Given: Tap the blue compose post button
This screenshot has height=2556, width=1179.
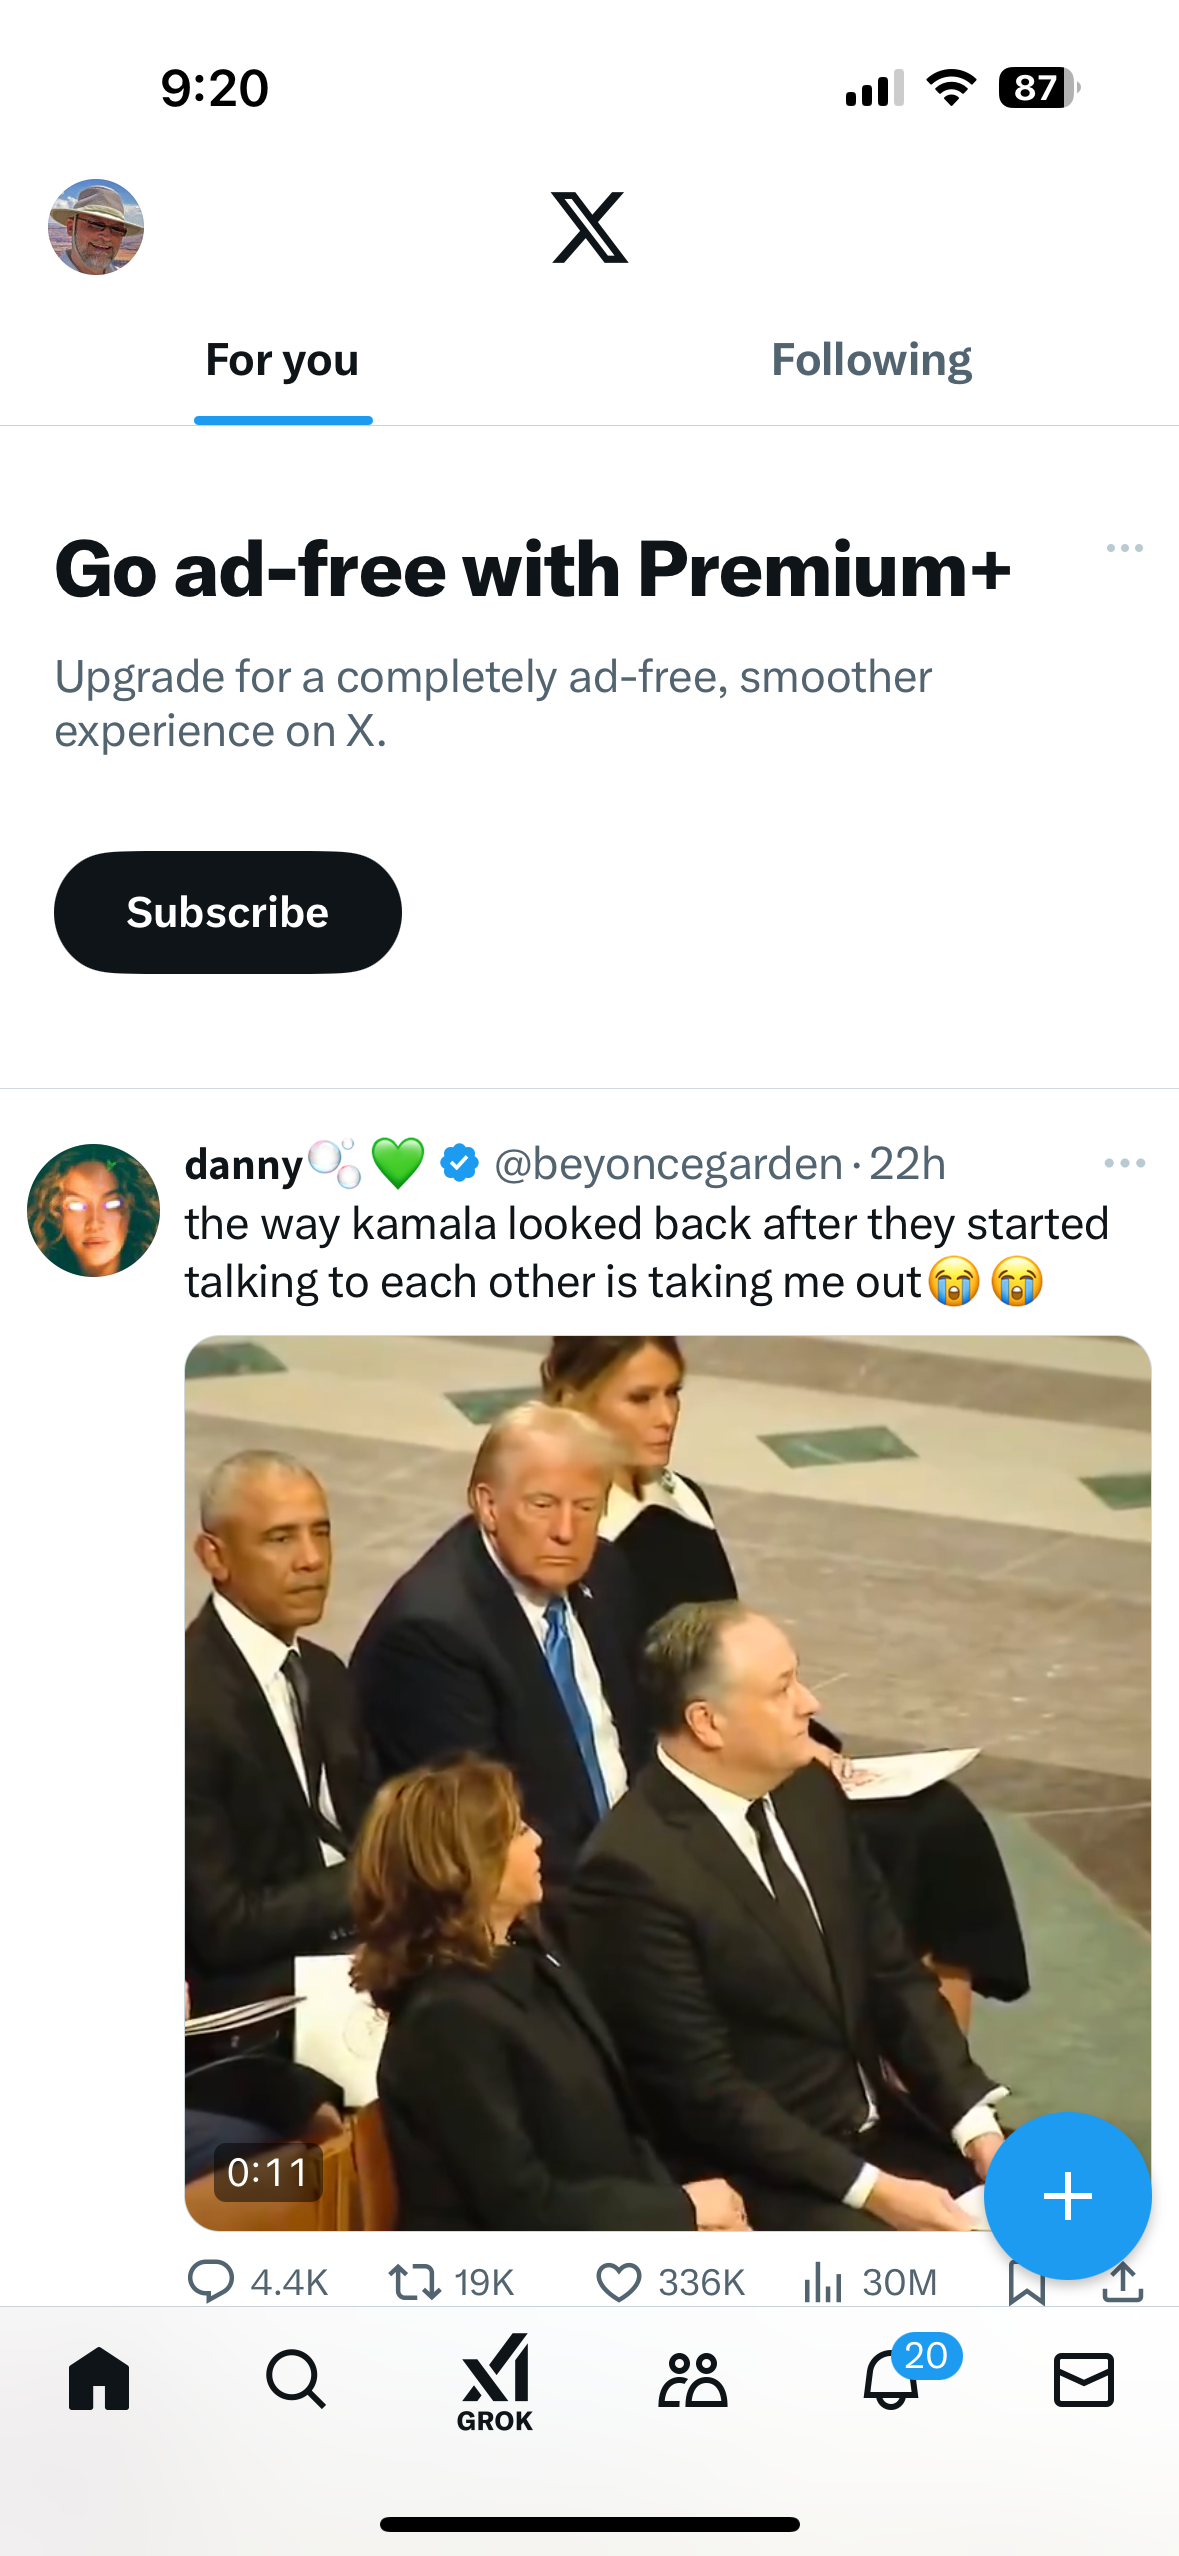Looking at the screenshot, I should coord(1067,2196).
